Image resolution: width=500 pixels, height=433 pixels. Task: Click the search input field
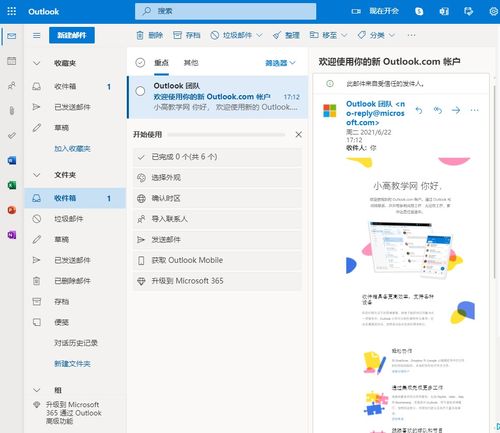coord(226,11)
